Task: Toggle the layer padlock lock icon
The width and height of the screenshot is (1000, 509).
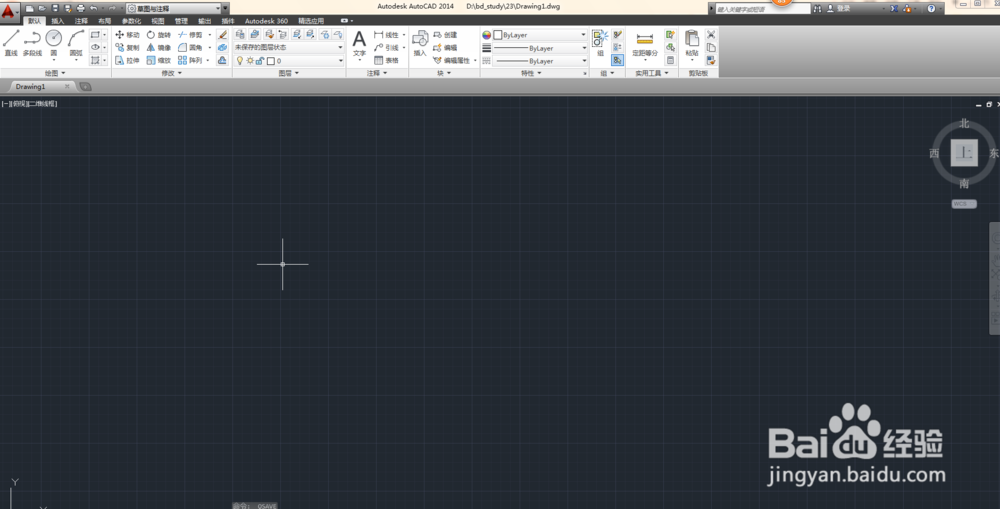Action: (260, 61)
